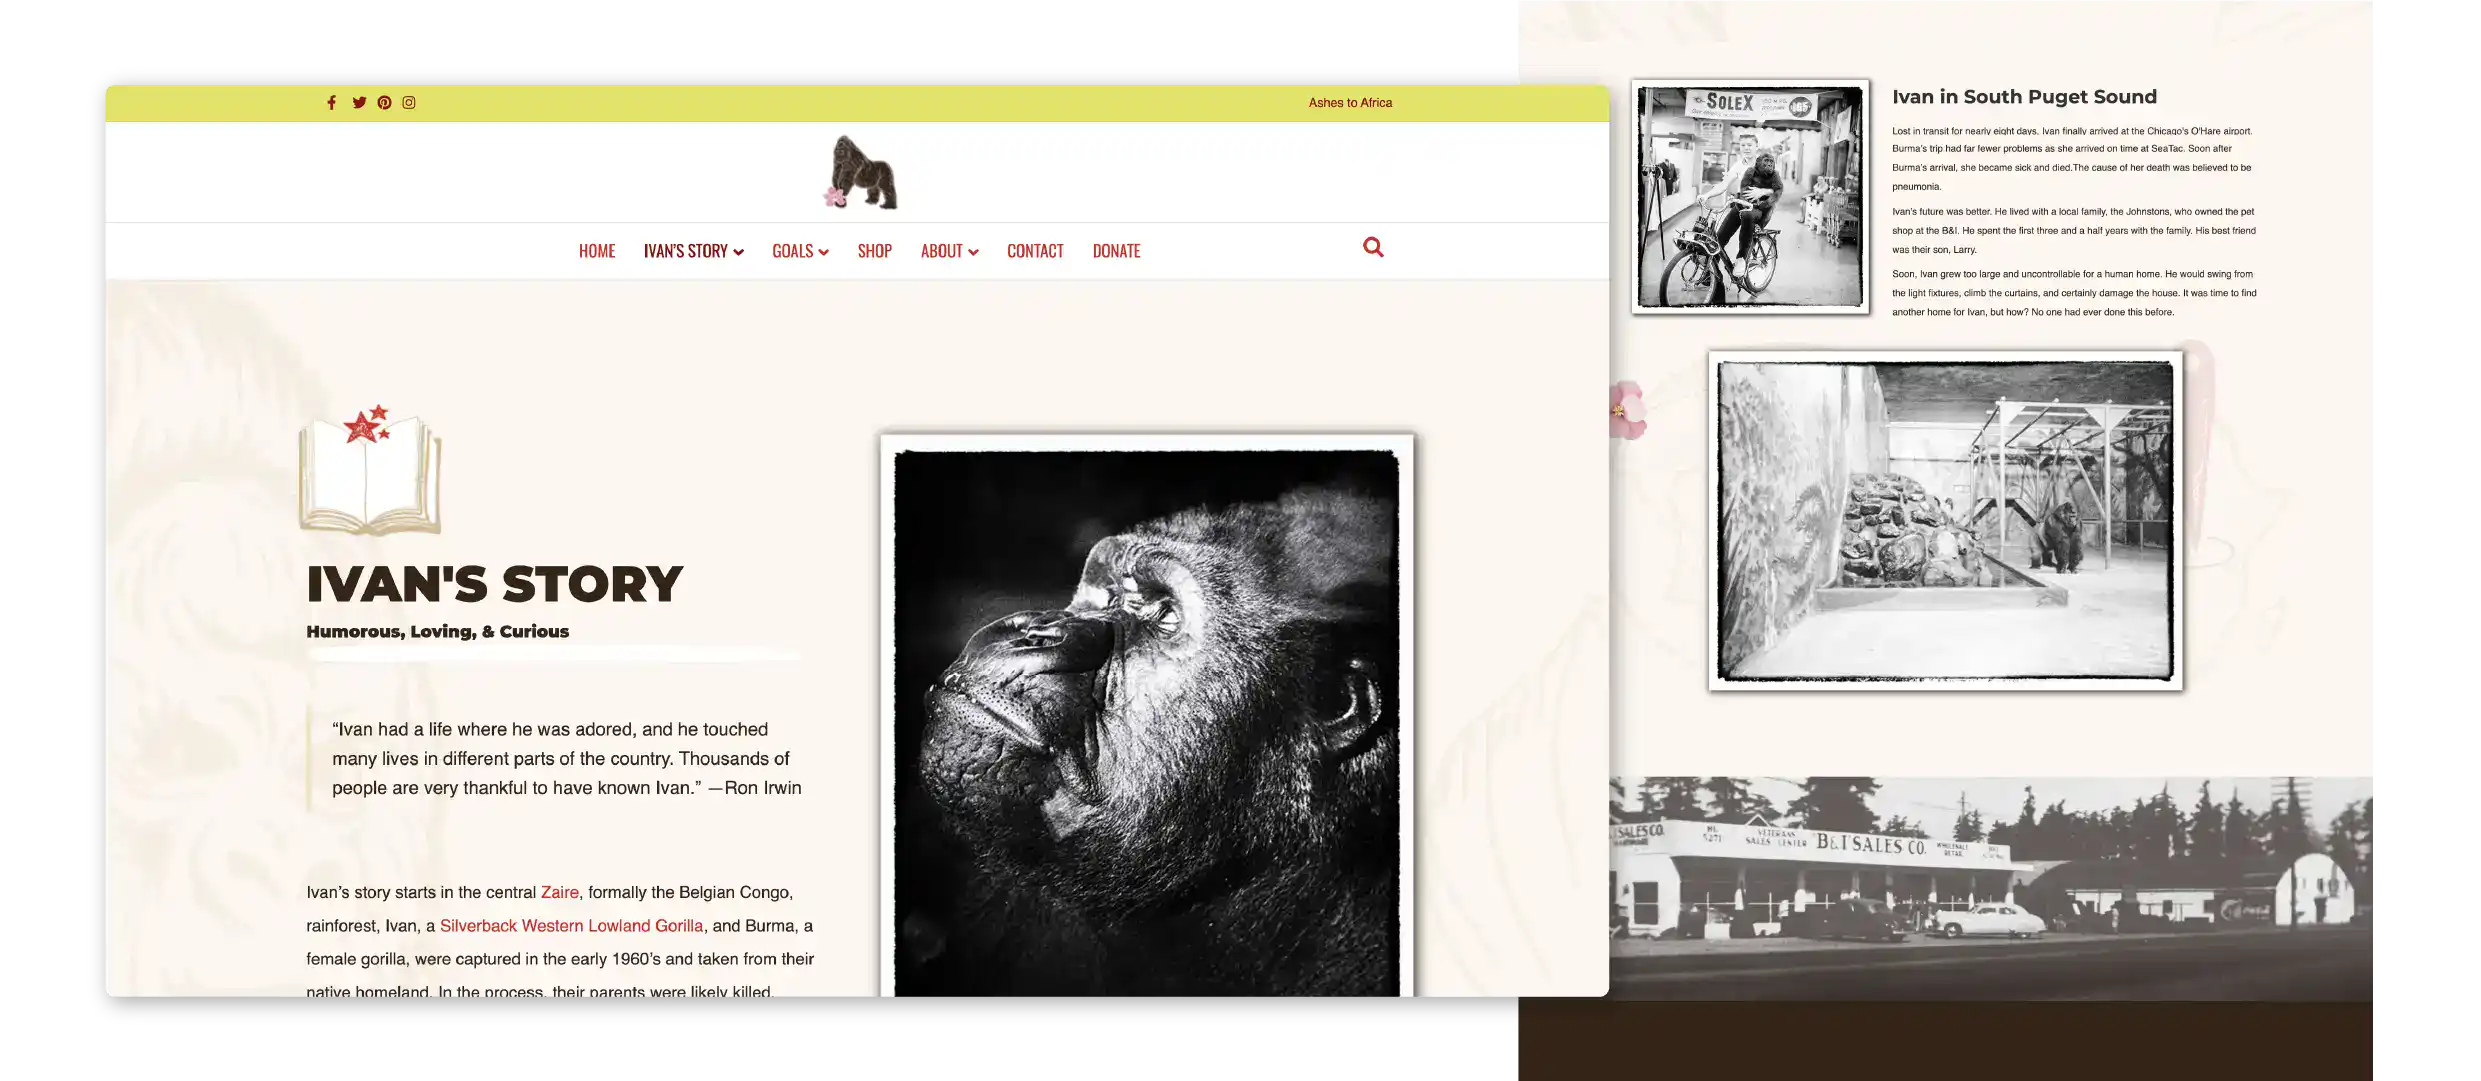Image resolution: width=2481 pixels, height=1081 pixels.
Task: Click the red search magnifier icon
Action: [x=1373, y=248]
